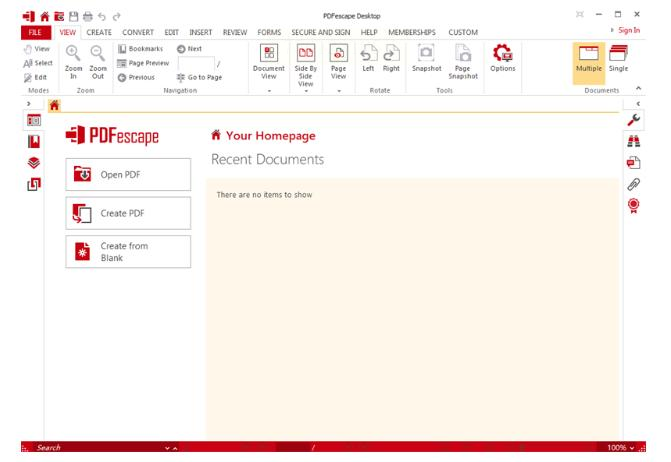Open the page thumbnails panel icon
This screenshot has width=671, height=462.
click(34, 121)
